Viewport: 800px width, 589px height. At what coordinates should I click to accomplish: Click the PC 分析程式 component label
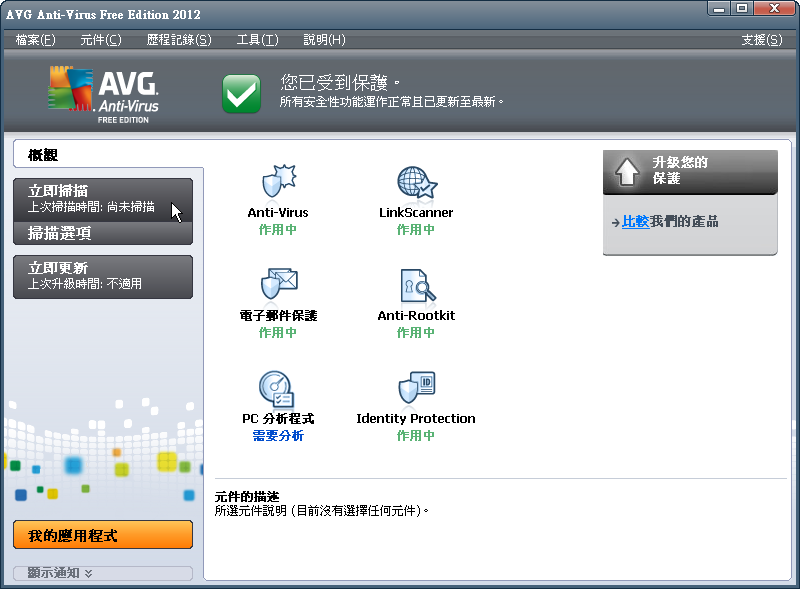pyautogui.click(x=278, y=419)
